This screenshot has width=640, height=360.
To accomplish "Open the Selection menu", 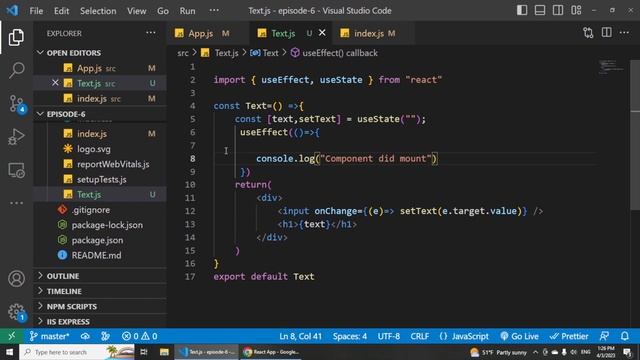I will click(98, 11).
